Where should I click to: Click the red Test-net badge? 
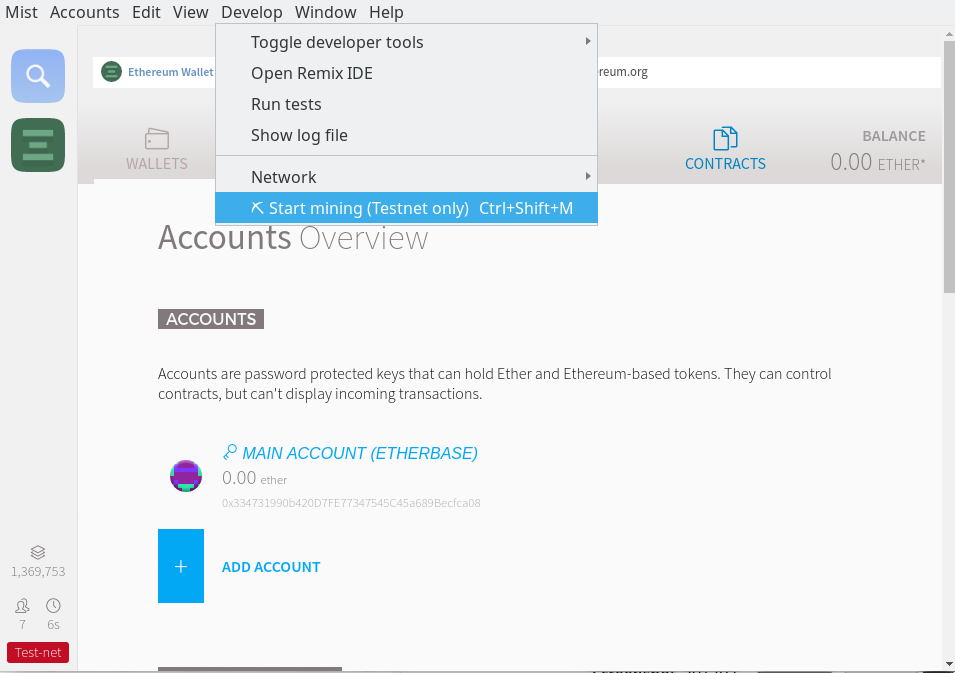(x=38, y=652)
